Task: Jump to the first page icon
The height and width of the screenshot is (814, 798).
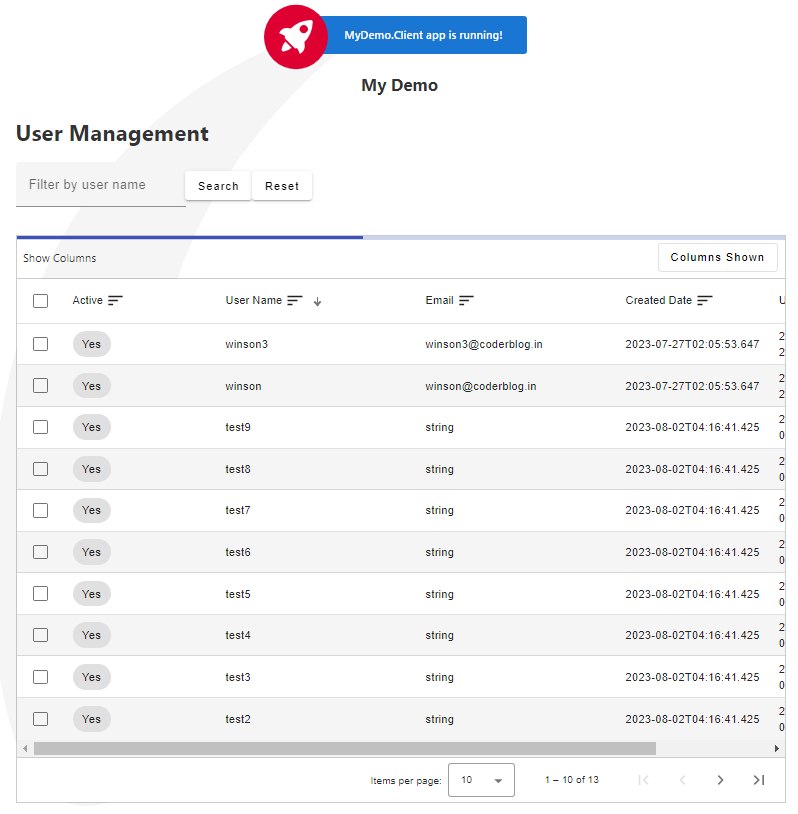Action: (x=644, y=780)
